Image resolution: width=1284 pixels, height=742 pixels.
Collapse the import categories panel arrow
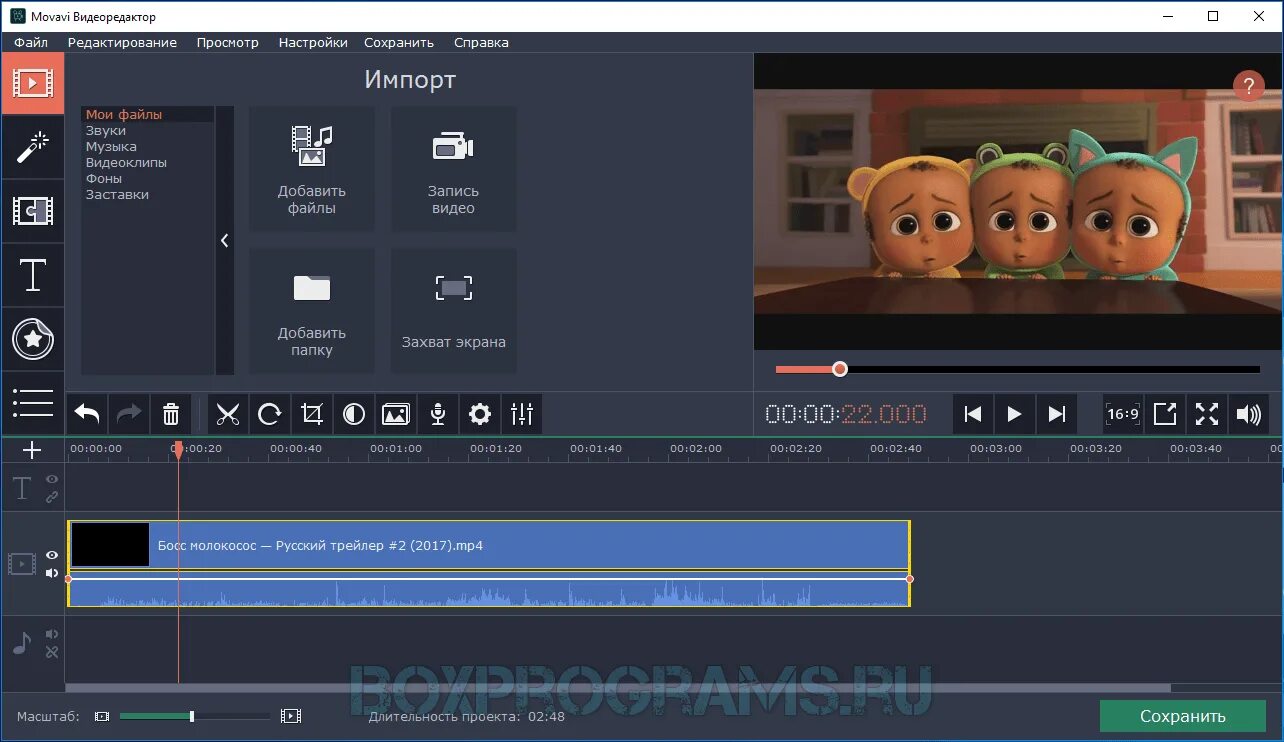tap(225, 241)
